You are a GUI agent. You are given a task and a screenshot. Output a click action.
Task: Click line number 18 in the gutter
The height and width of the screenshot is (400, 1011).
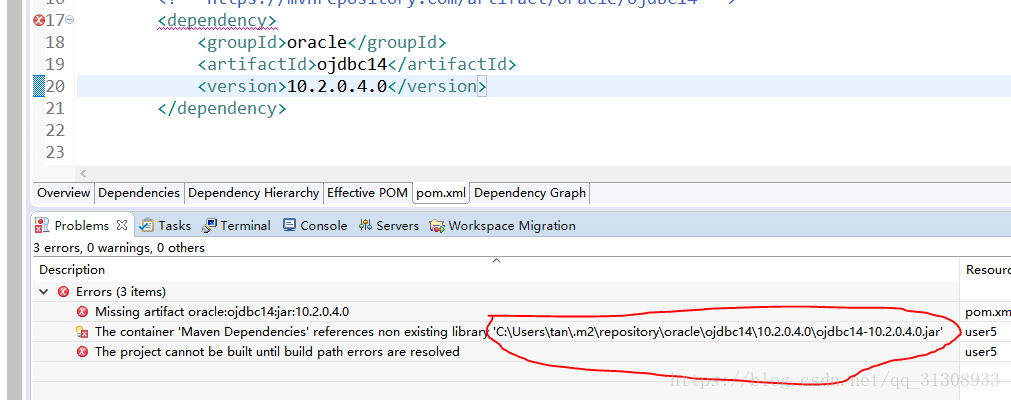click(55, 43)
